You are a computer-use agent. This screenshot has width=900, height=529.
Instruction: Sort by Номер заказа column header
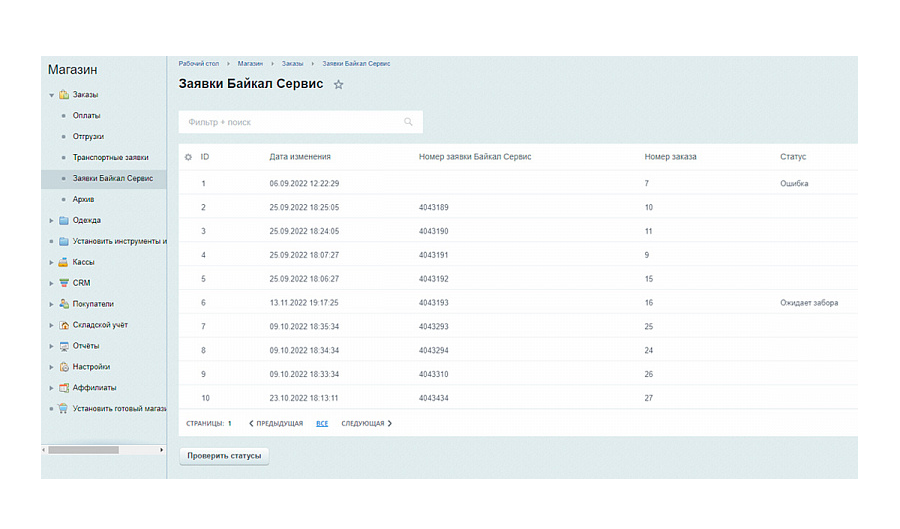[x=670, y=157]
